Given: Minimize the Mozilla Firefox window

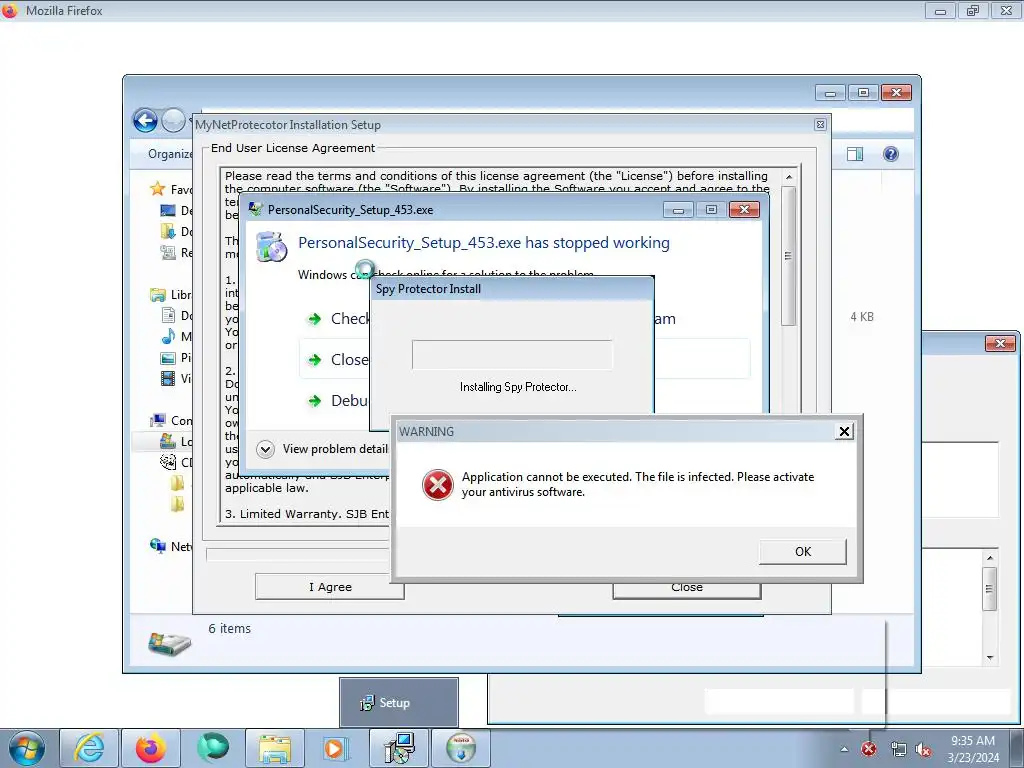Looking at the screenshot, I should 940,10.
